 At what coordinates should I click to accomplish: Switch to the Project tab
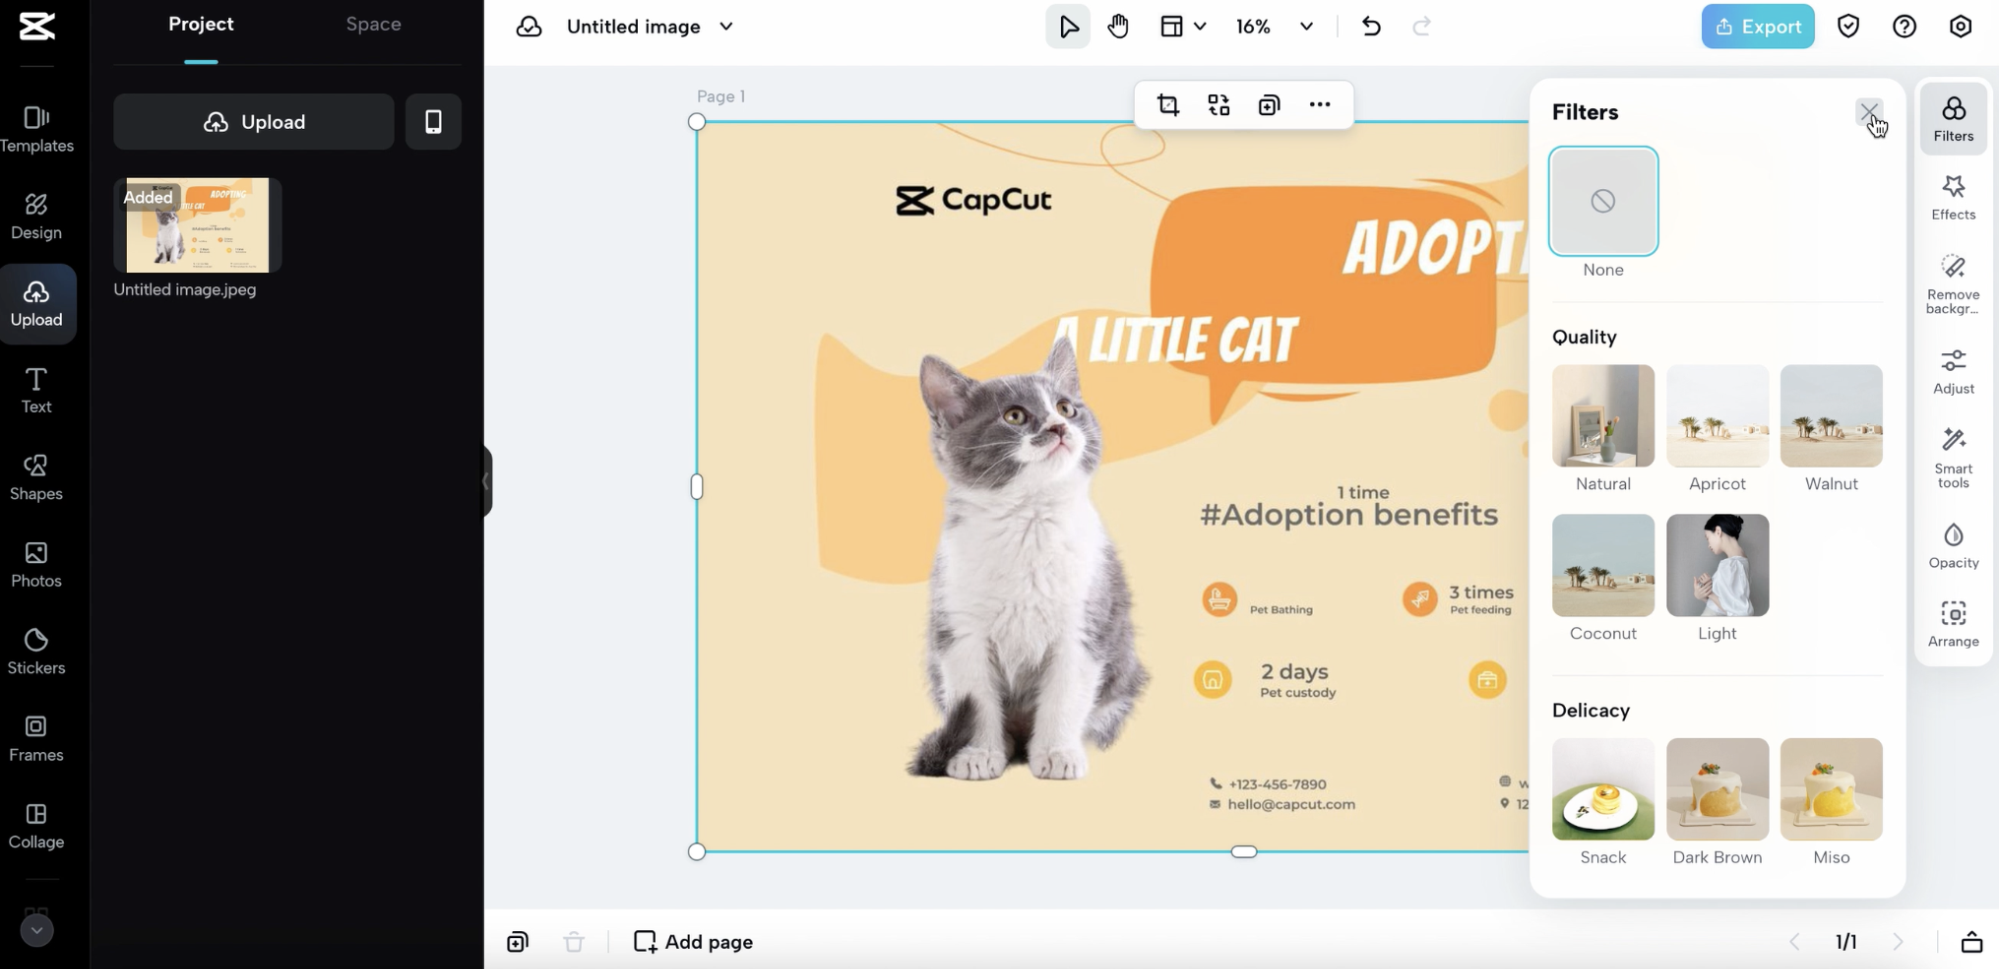[200, 24]
